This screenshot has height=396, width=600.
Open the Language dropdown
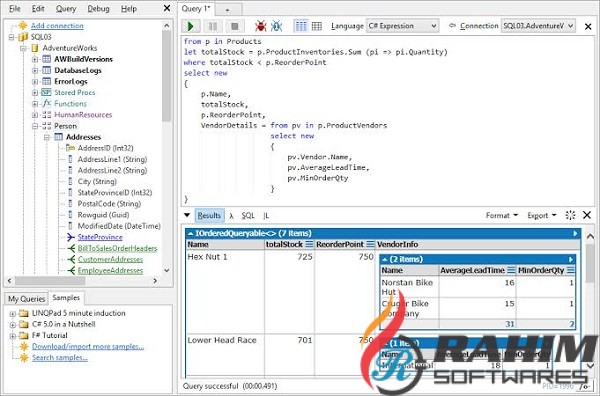tap(402, 26)
